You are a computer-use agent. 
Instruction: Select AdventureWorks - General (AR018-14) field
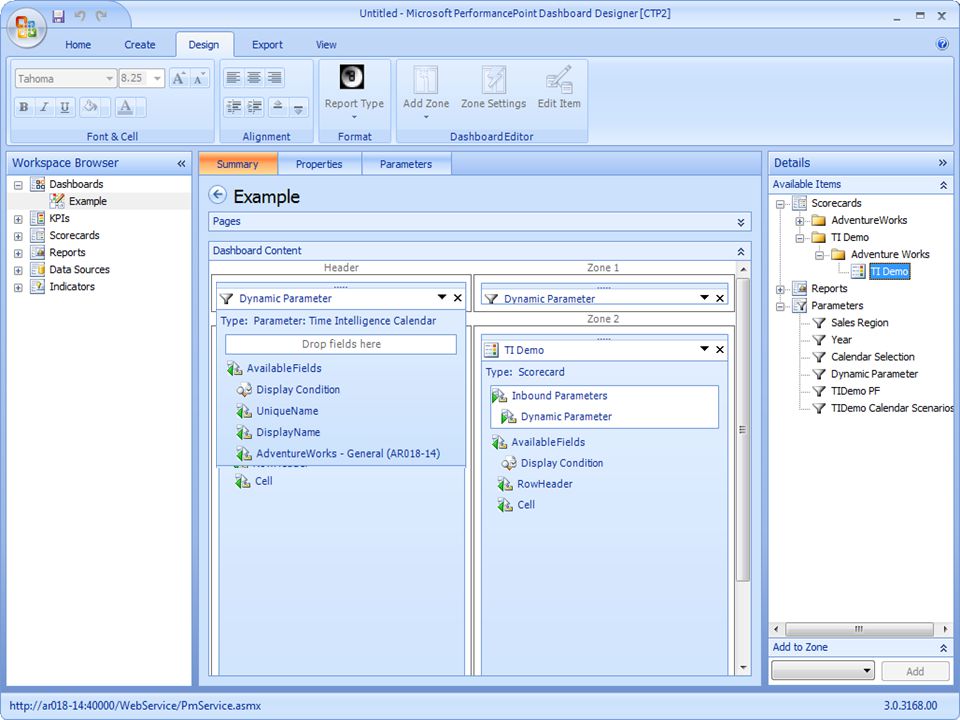pyautogui.click(x=348, y=454)
